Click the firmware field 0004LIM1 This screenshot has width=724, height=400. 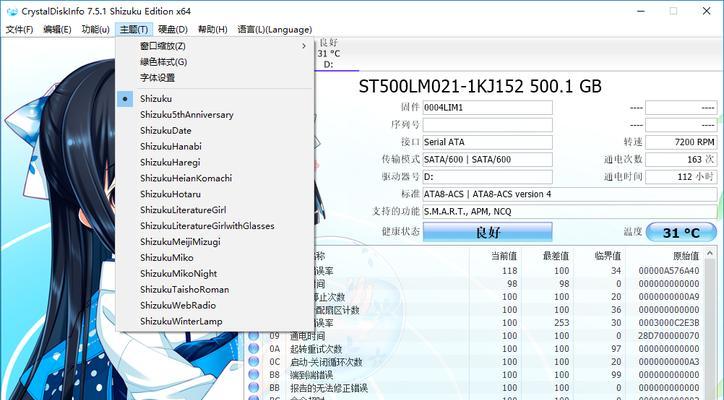click(488, 108)
